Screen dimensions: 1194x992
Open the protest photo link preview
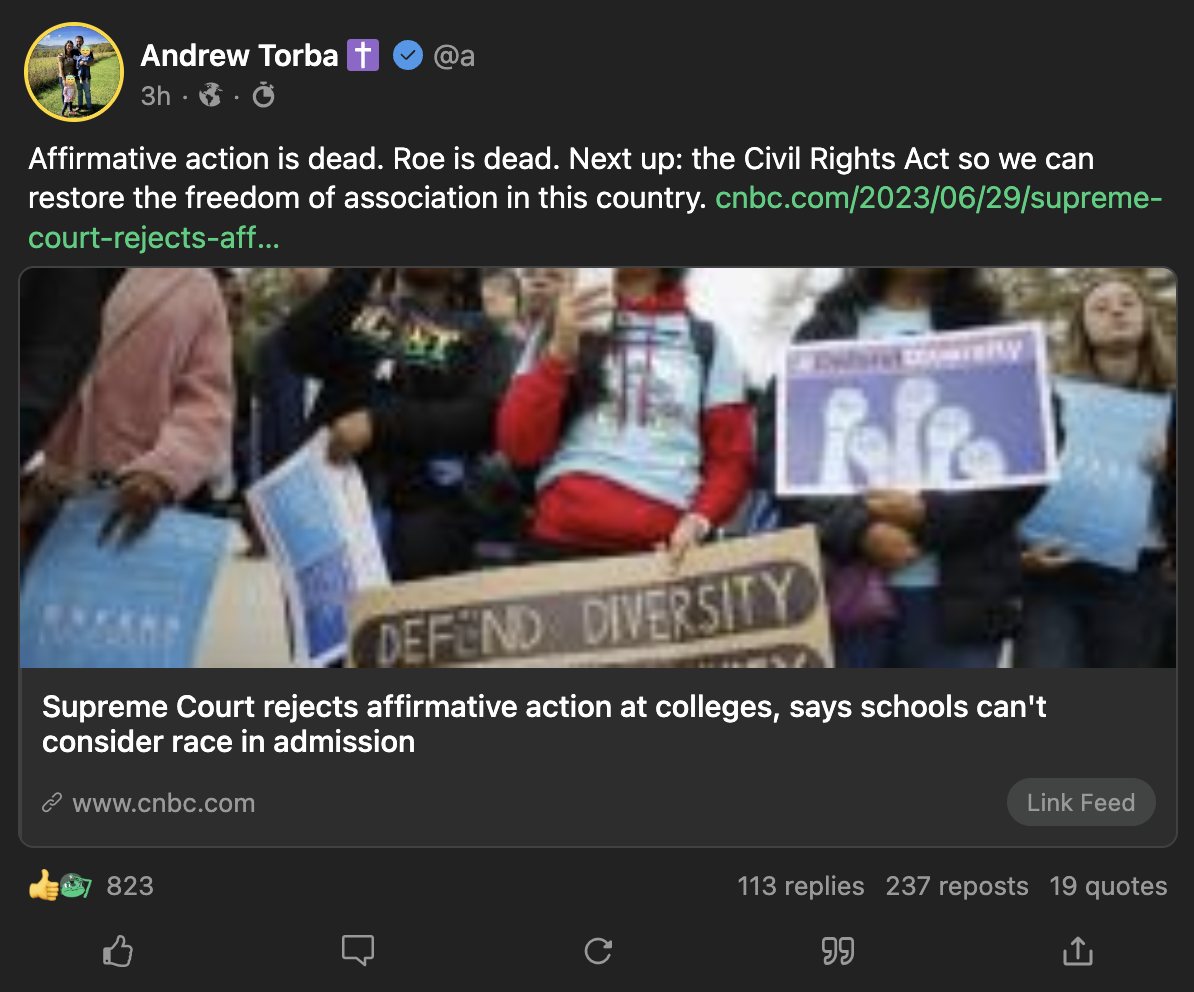pos(598,467)
